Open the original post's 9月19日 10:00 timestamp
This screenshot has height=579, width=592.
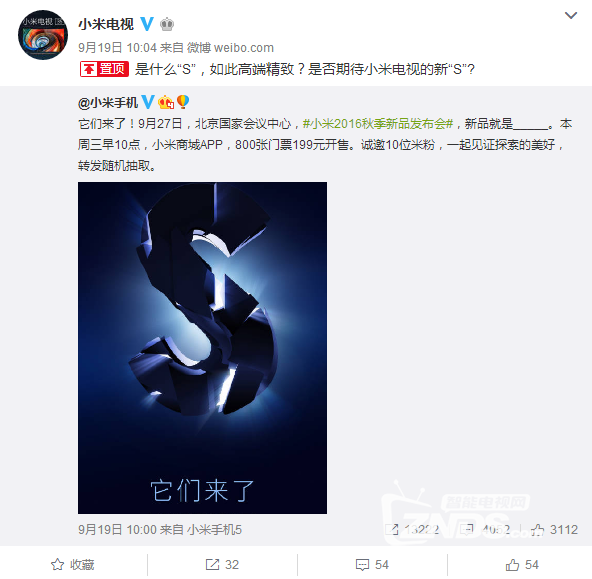117,530
